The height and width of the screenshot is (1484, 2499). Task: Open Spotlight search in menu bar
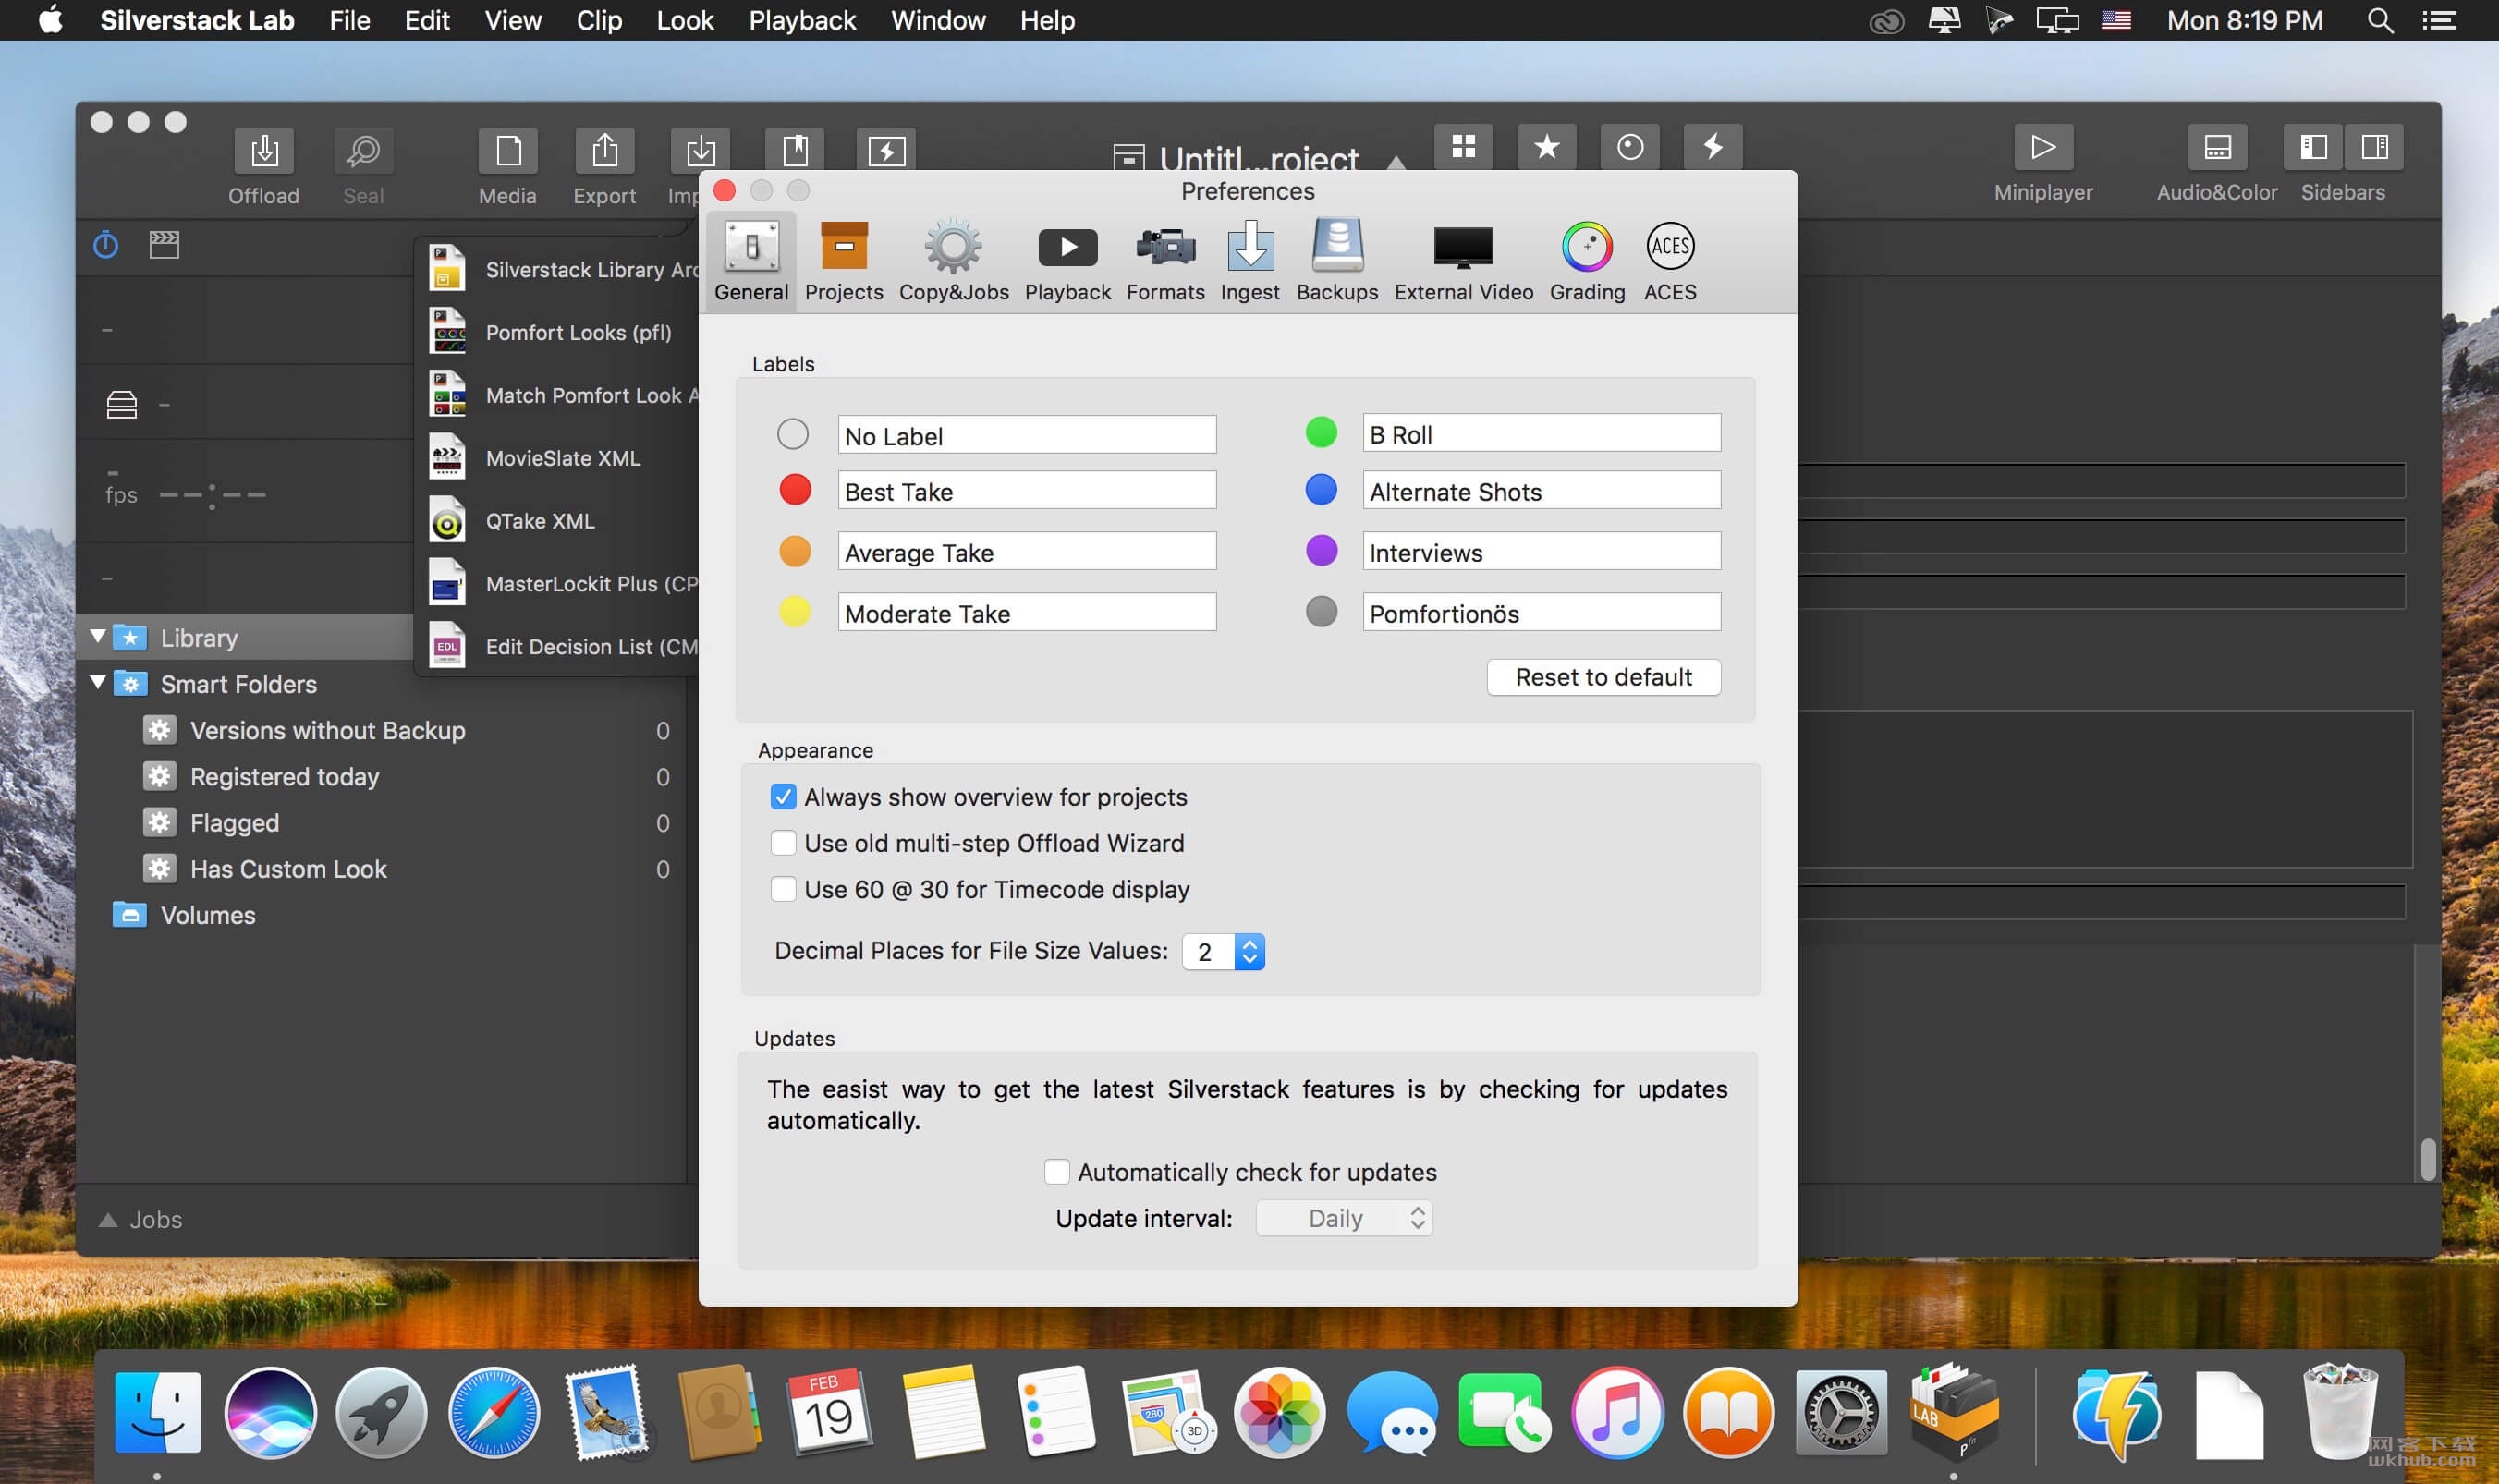point(2380,20)
